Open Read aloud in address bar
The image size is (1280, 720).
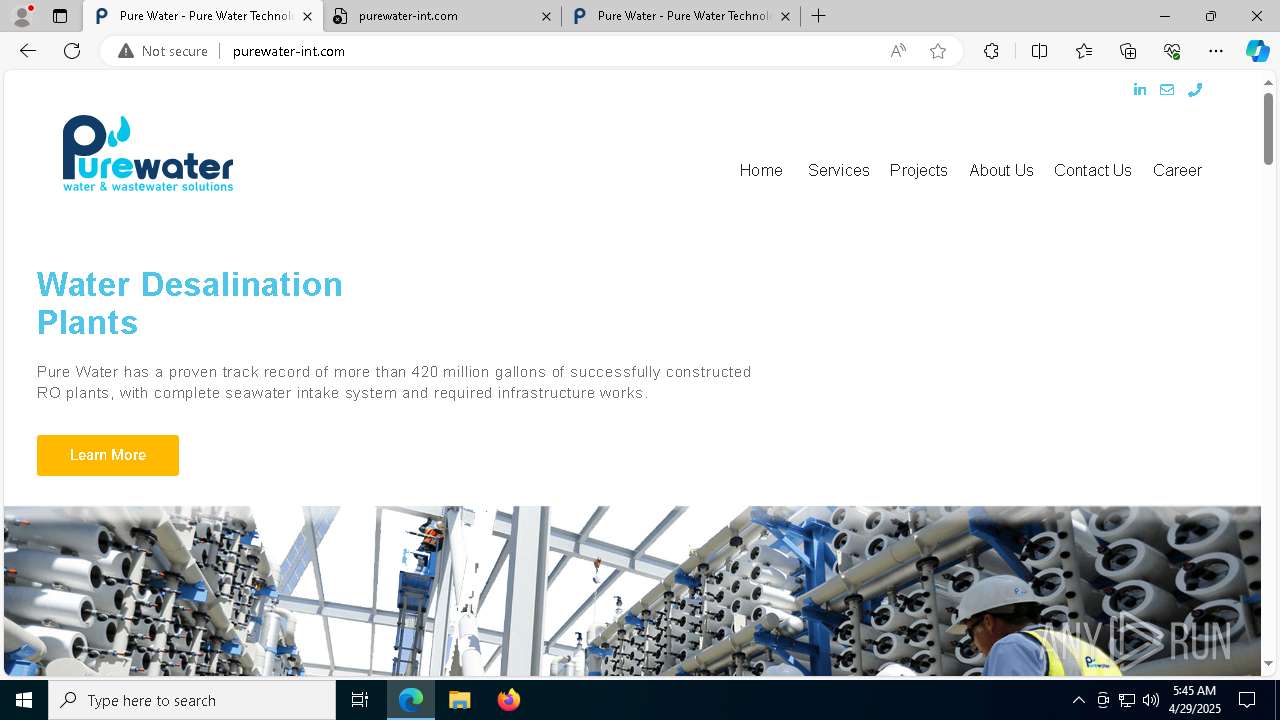click(898, 51)
